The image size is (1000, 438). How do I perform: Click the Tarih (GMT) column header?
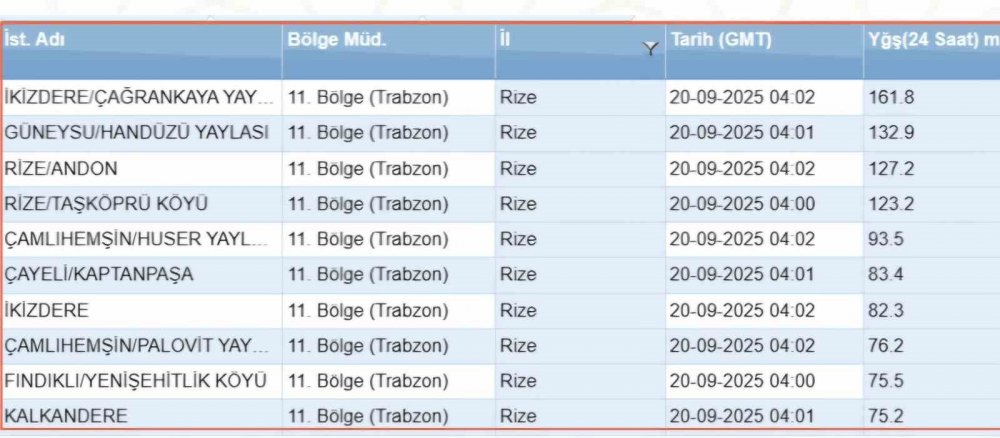(721, 41)
